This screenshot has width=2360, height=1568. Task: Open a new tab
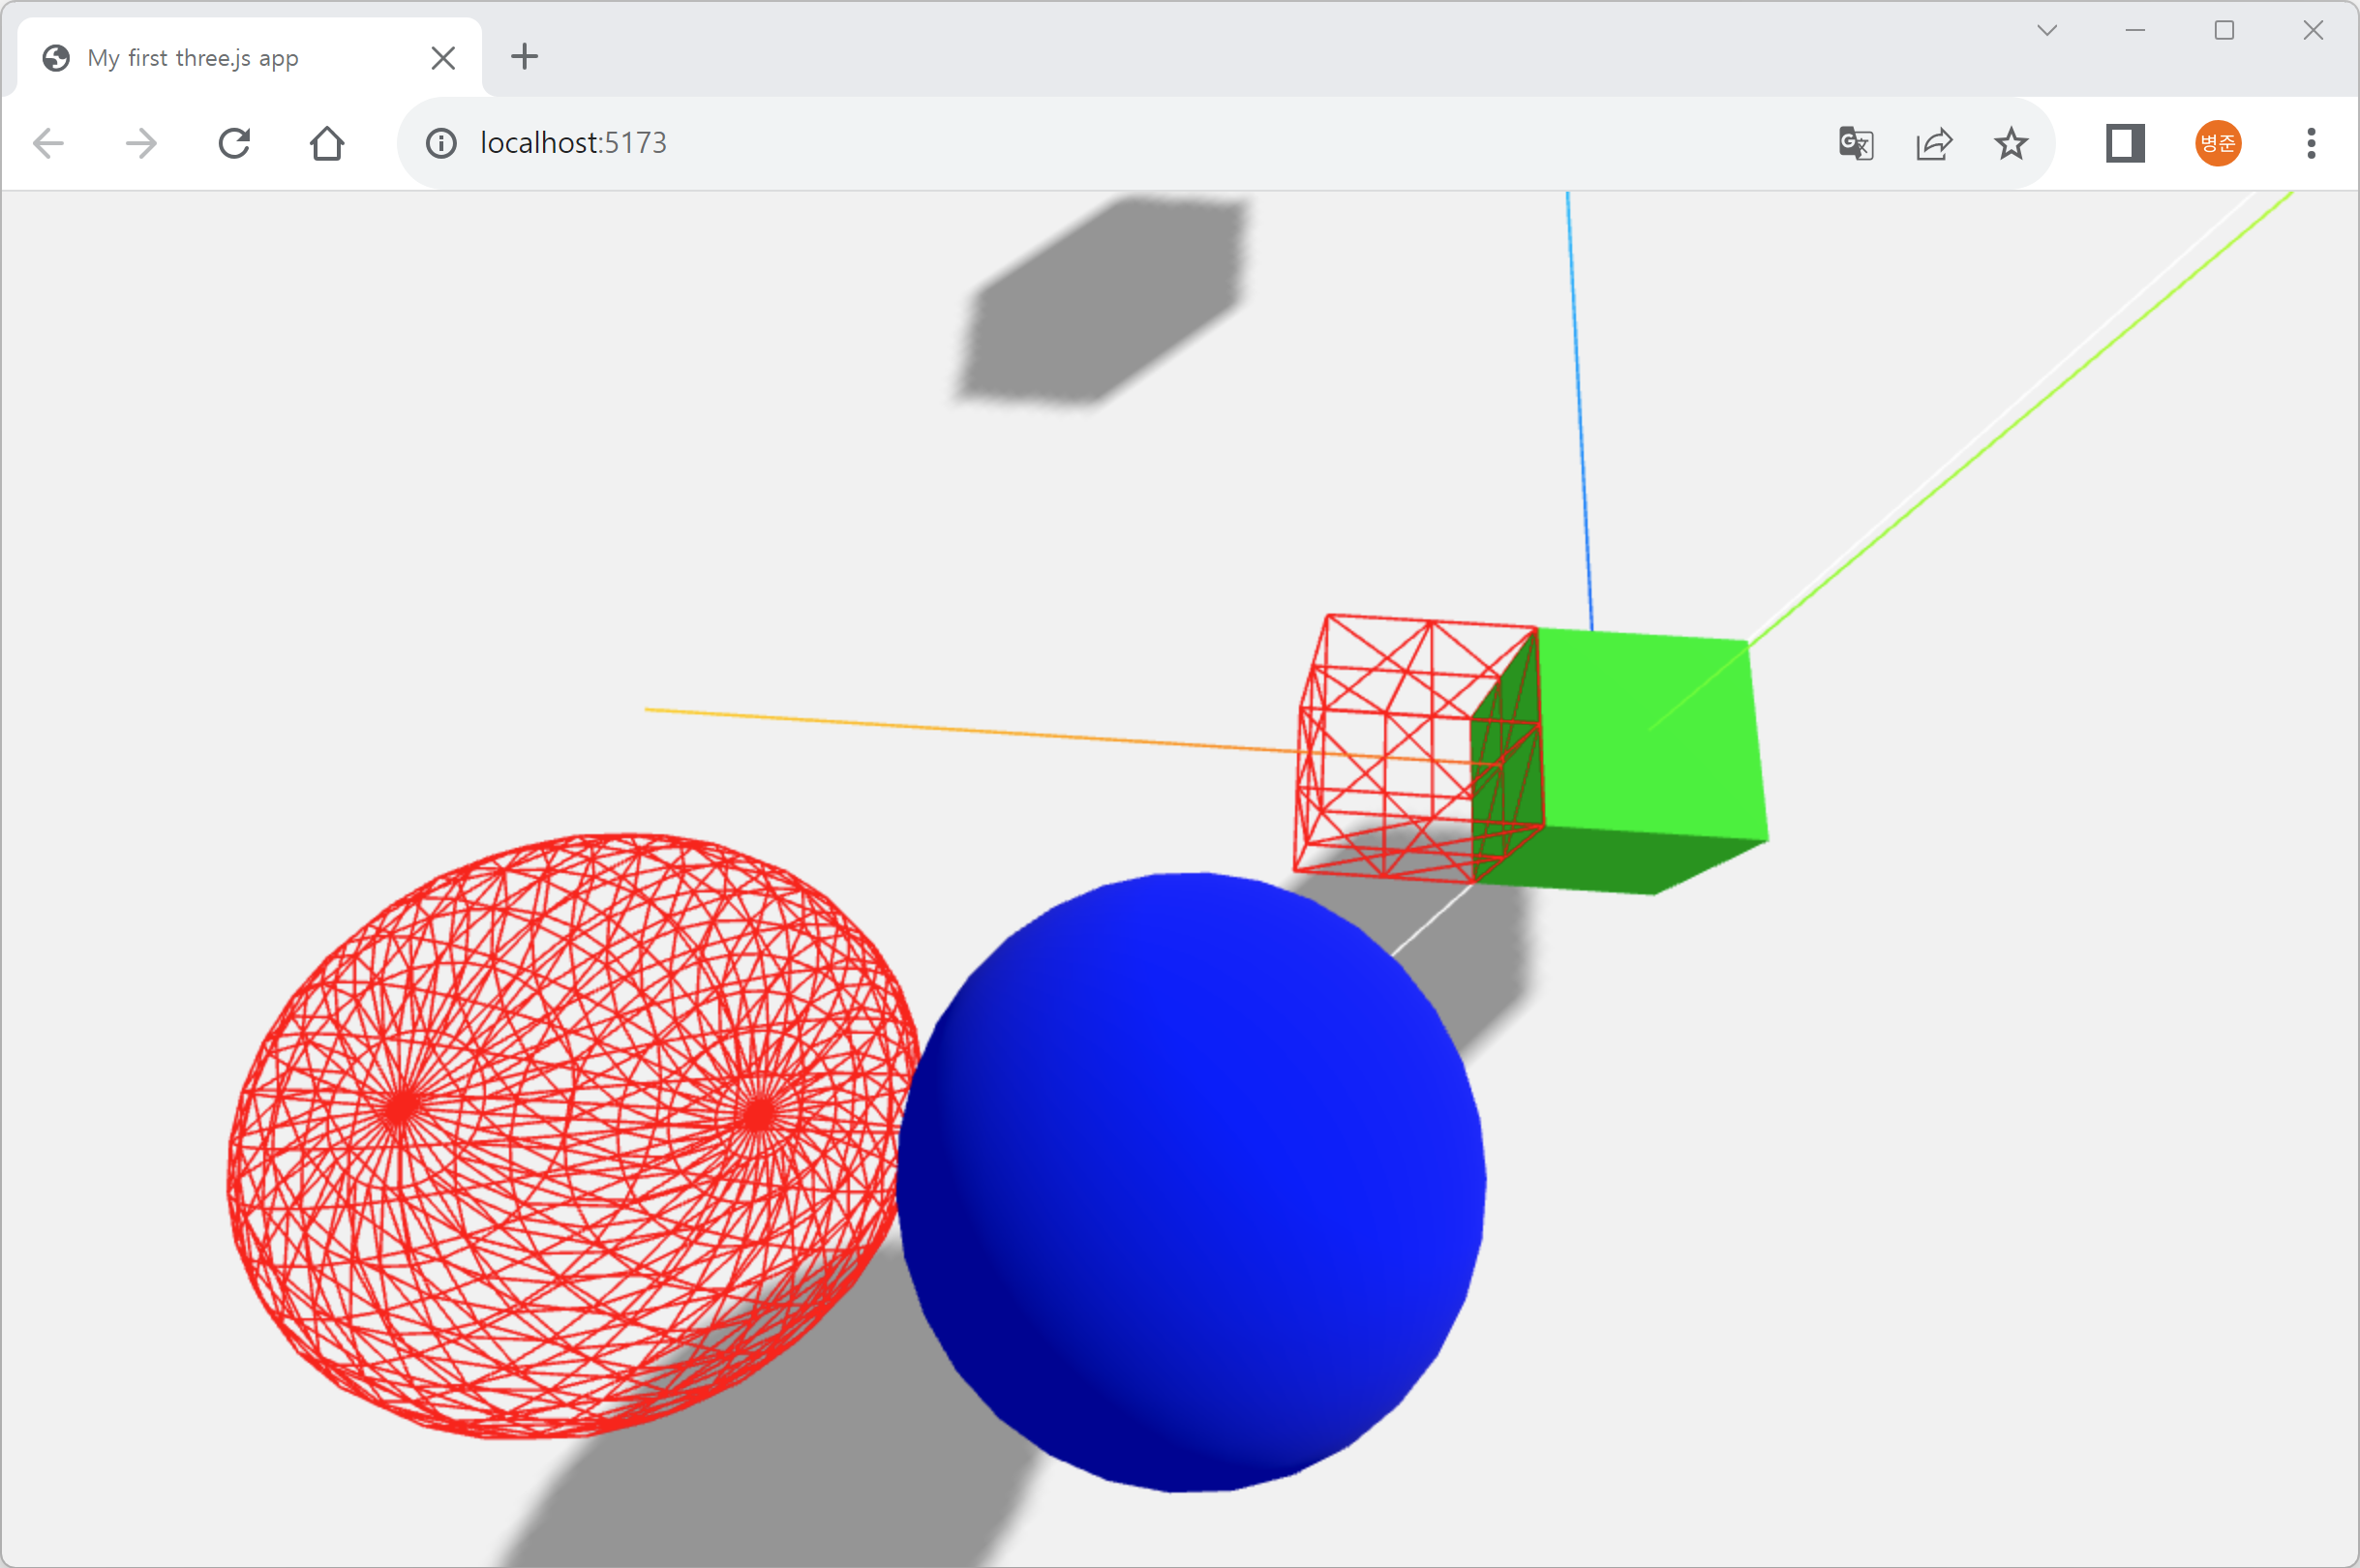pyautogui.click(x=524, y=57)
